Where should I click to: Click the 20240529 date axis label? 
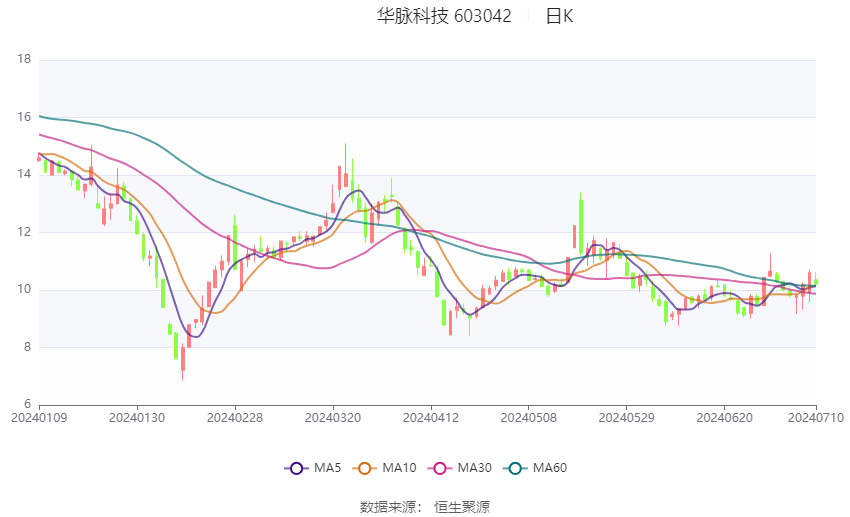[627, 418]
